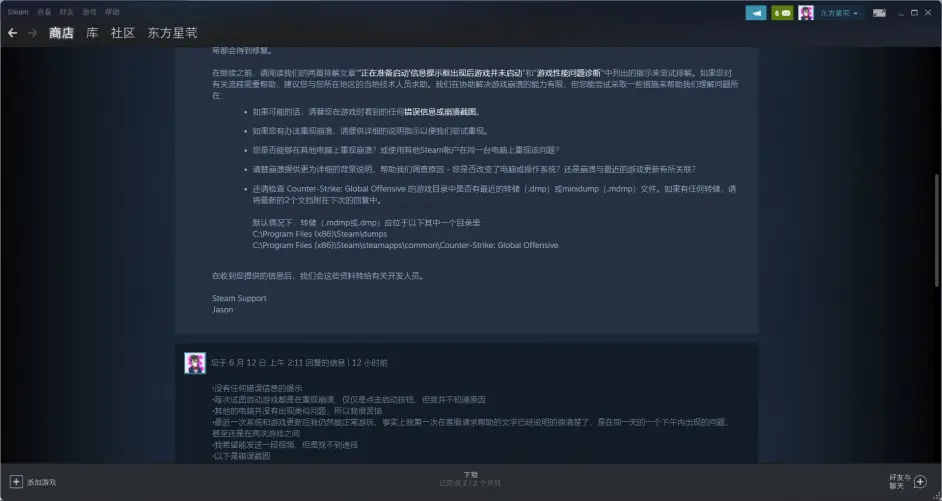
Task: Click the user avatar beside the June 12 reply
Action: [x=195, y=363]
